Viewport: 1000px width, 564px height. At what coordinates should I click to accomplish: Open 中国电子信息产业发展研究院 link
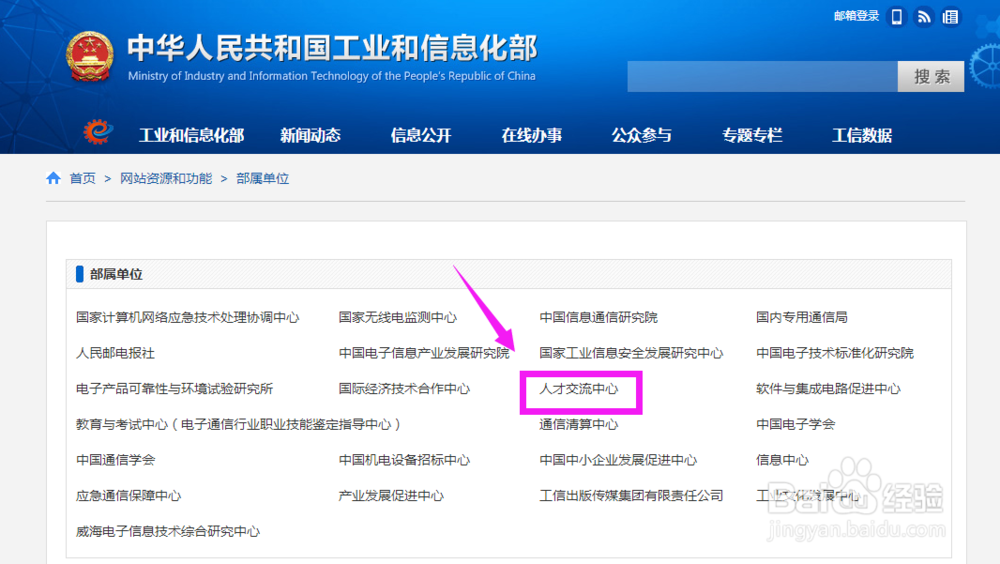[424, 353]
